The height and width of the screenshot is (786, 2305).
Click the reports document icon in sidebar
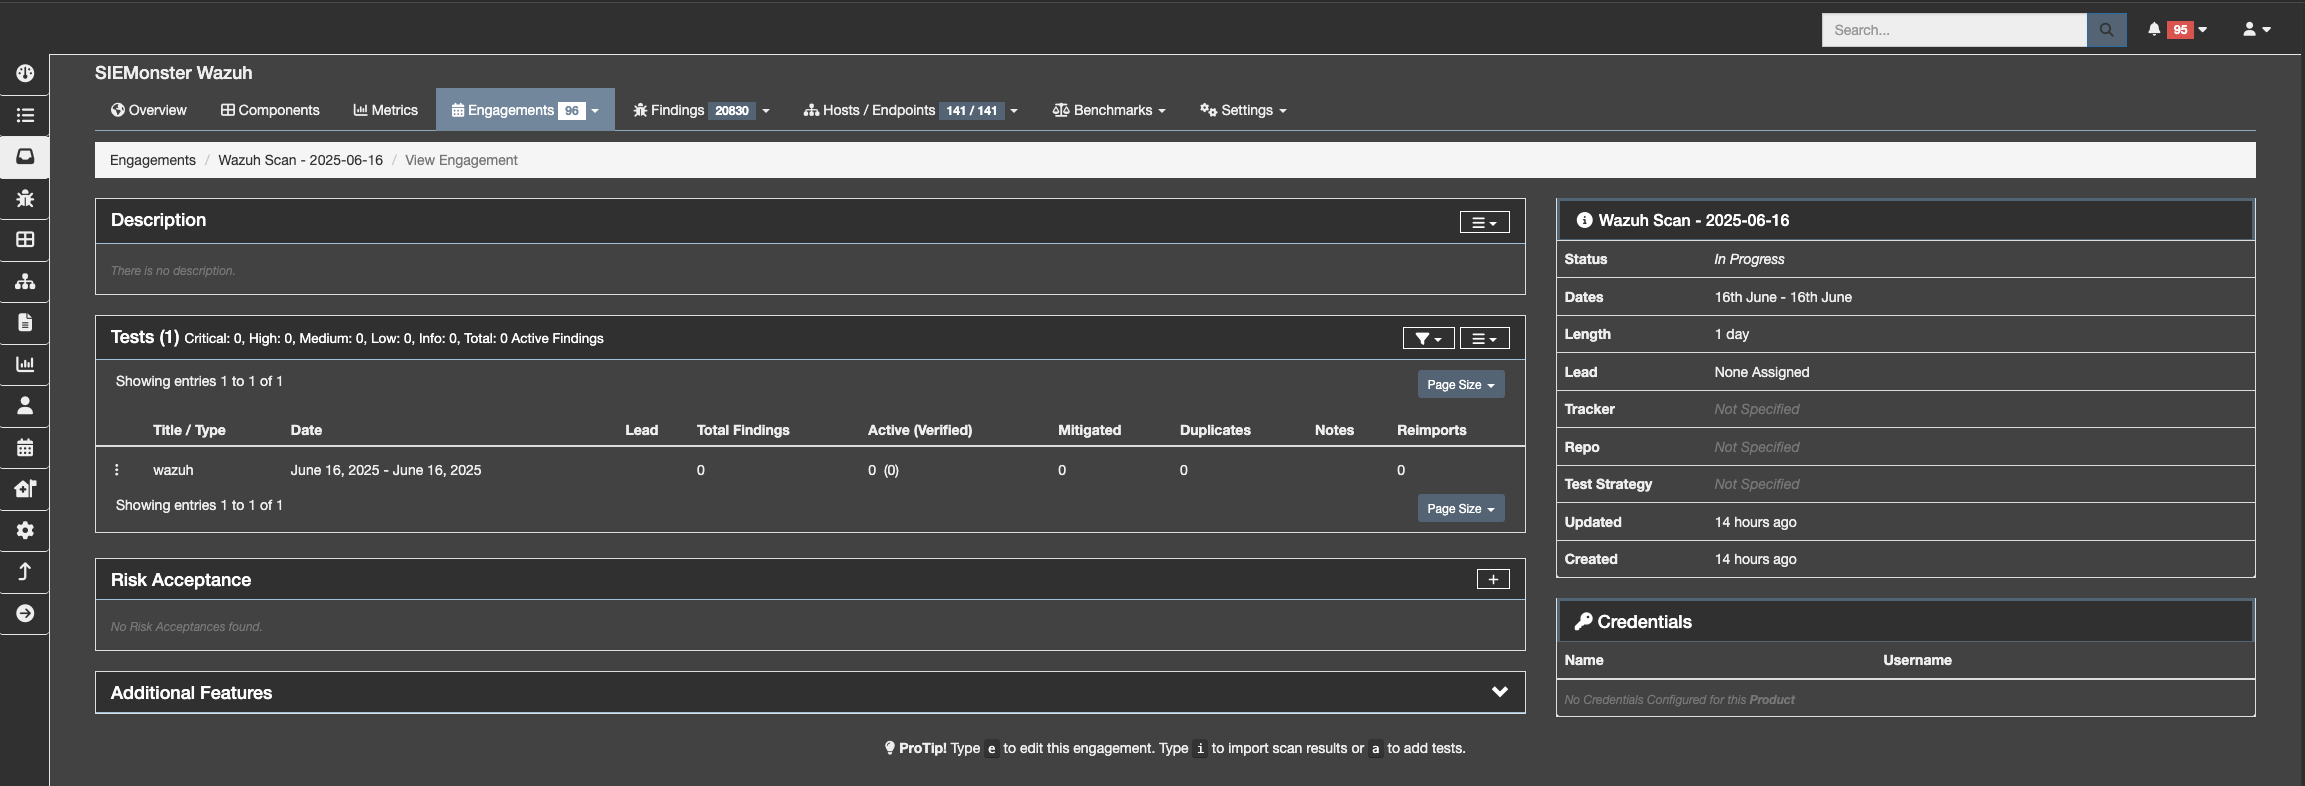[x=25, y=322]
